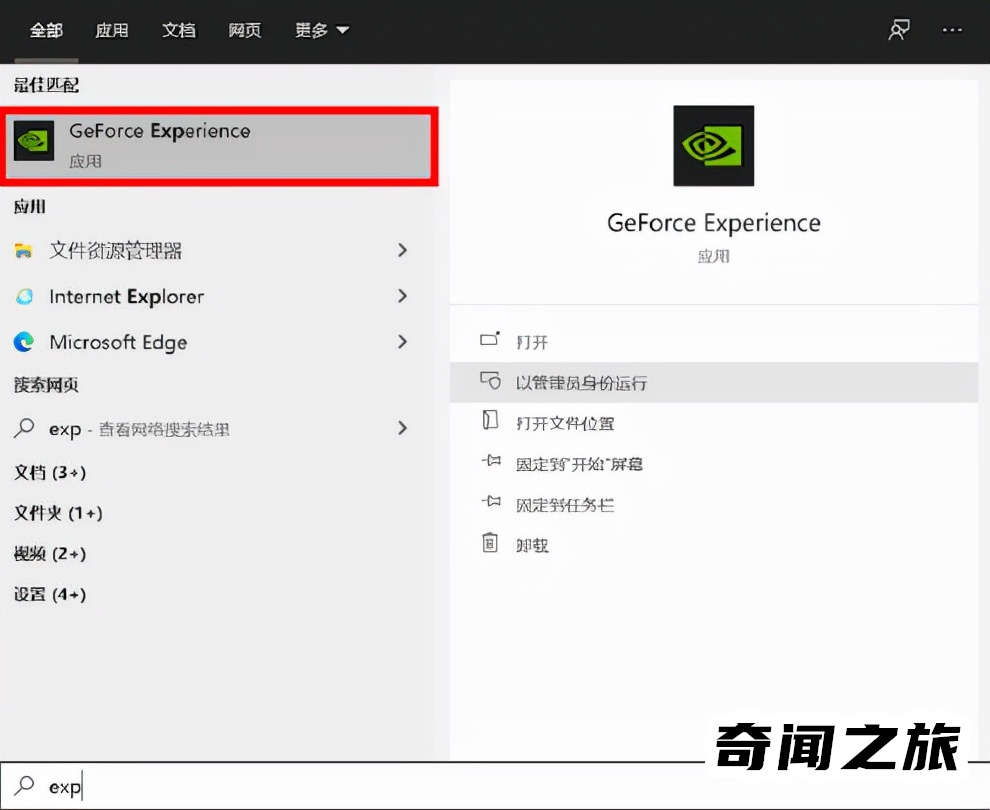Click the small GeForce Experience icon in results
Viewport: 990px width, 810px height.
(34, 141)
